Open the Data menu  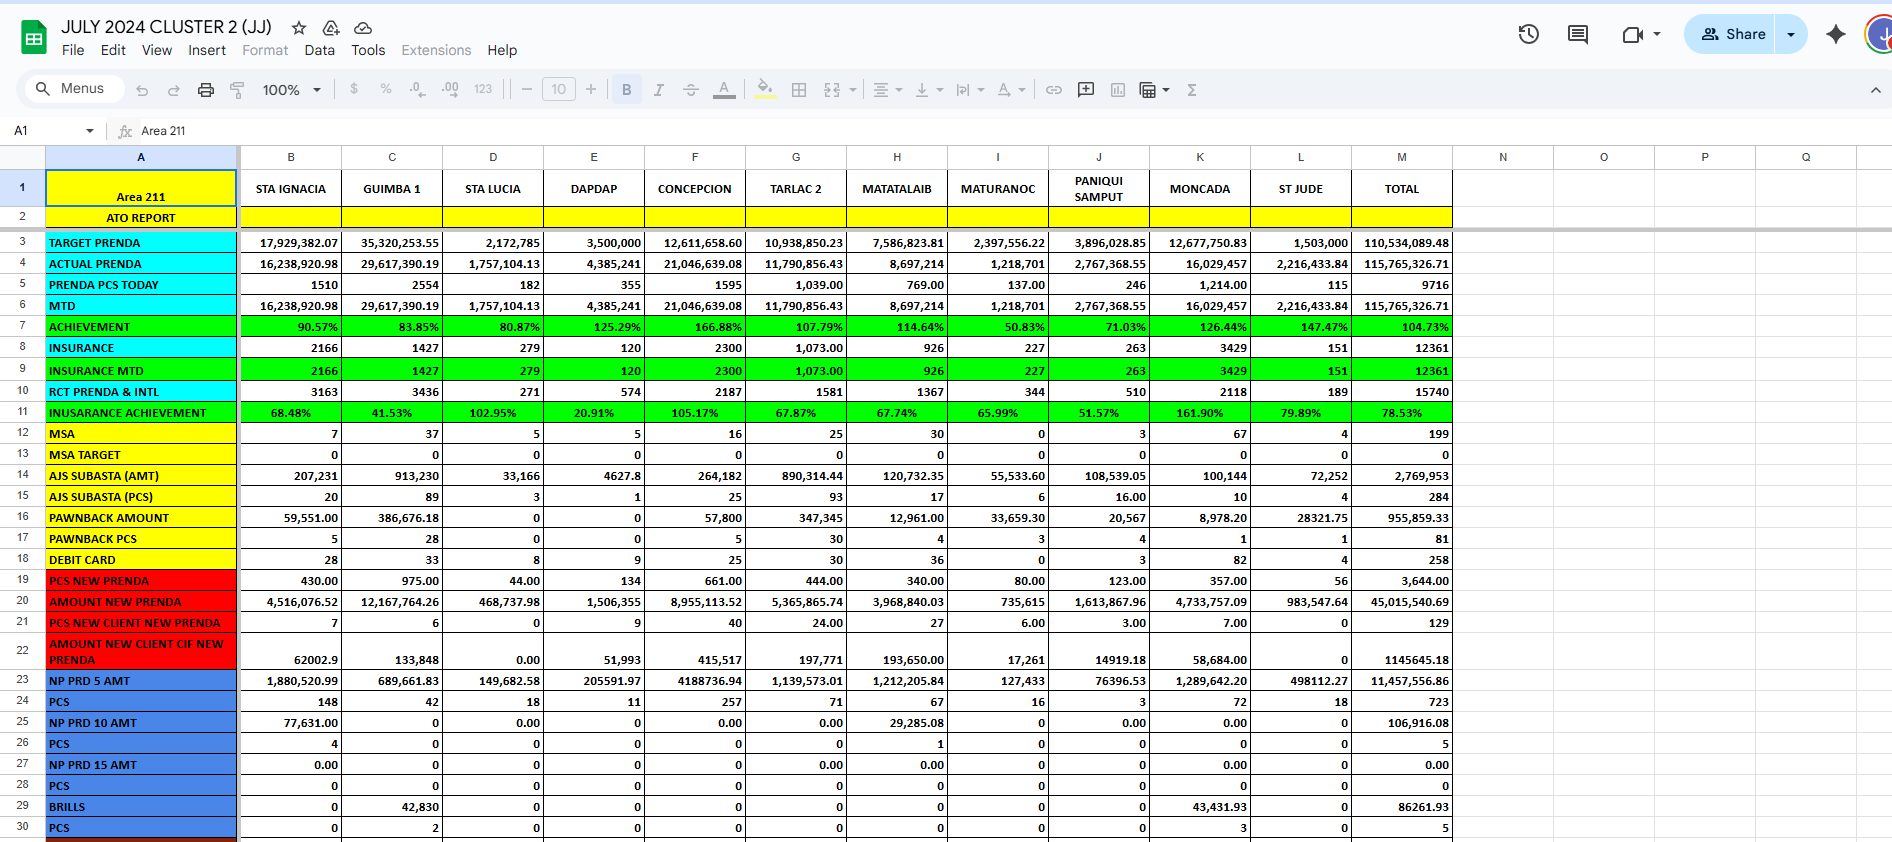pyautogui.click(x=319, y=50)
